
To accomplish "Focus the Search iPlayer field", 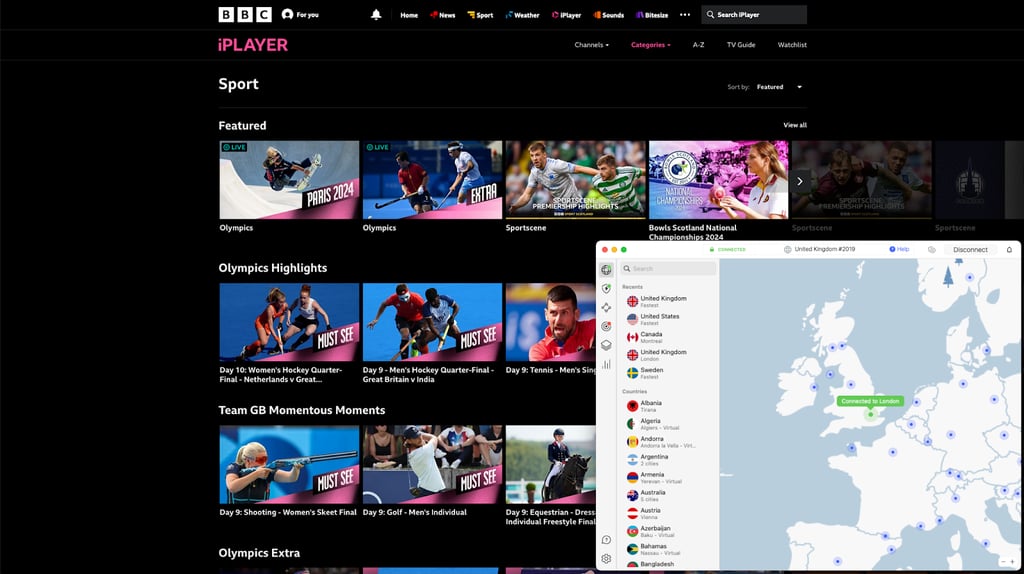I will pyautogui.click(x=754, y=14).
